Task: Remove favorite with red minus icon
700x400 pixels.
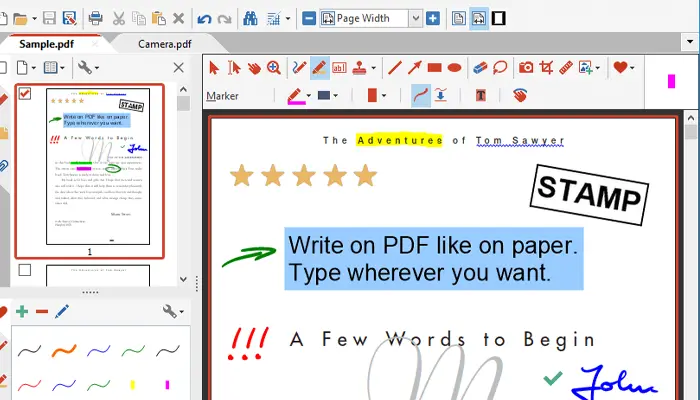Action: click(x=42, y=311)
